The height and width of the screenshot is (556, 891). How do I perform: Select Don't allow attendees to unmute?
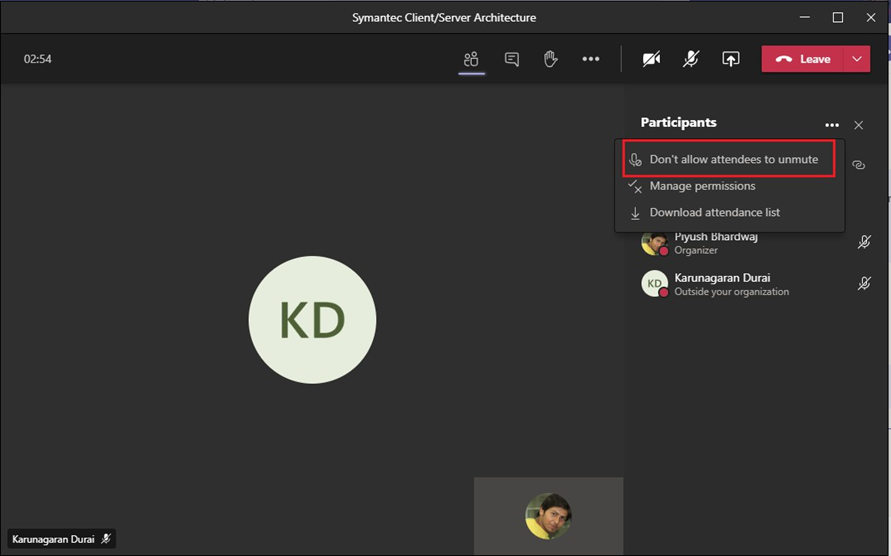coord(729,159)
